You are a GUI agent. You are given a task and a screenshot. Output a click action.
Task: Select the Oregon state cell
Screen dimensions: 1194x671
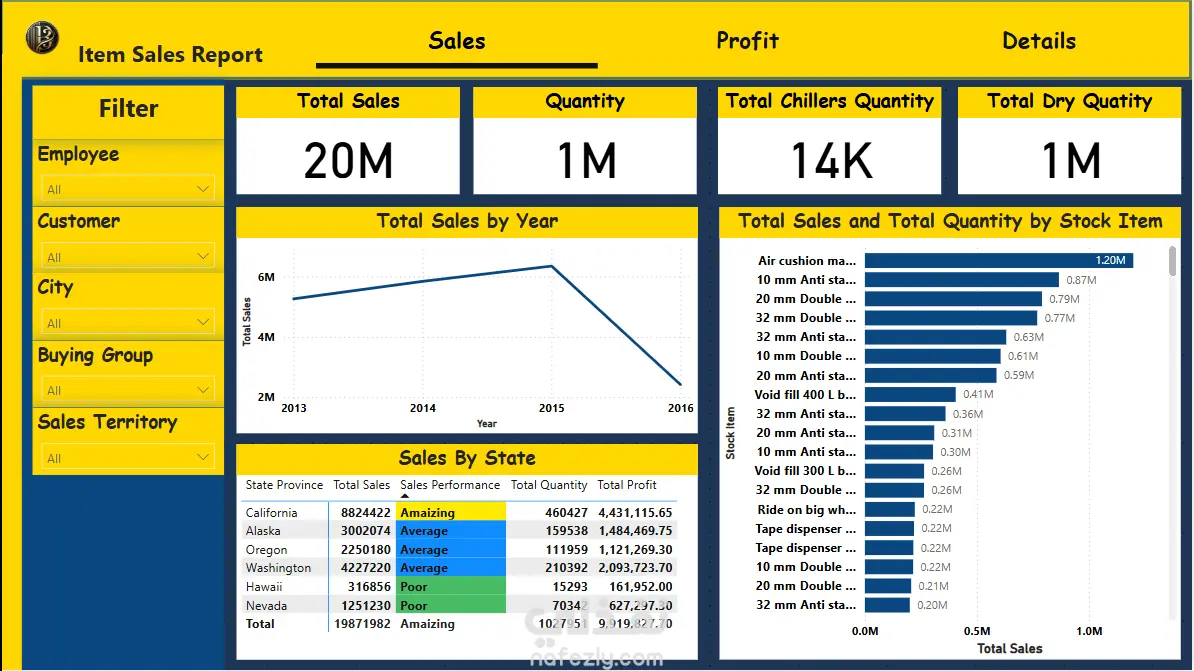click(x=267, y=549)
